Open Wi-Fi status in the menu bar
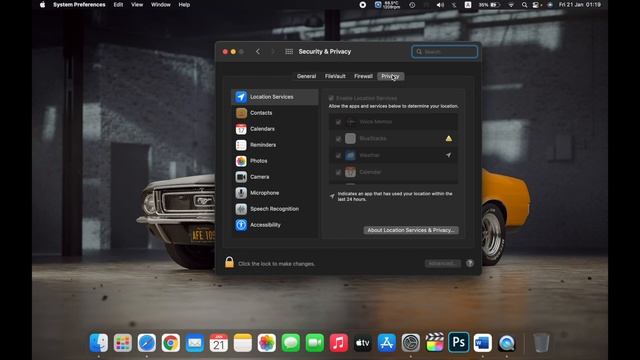This screenshot has height=360, width=640. (511, 5)
